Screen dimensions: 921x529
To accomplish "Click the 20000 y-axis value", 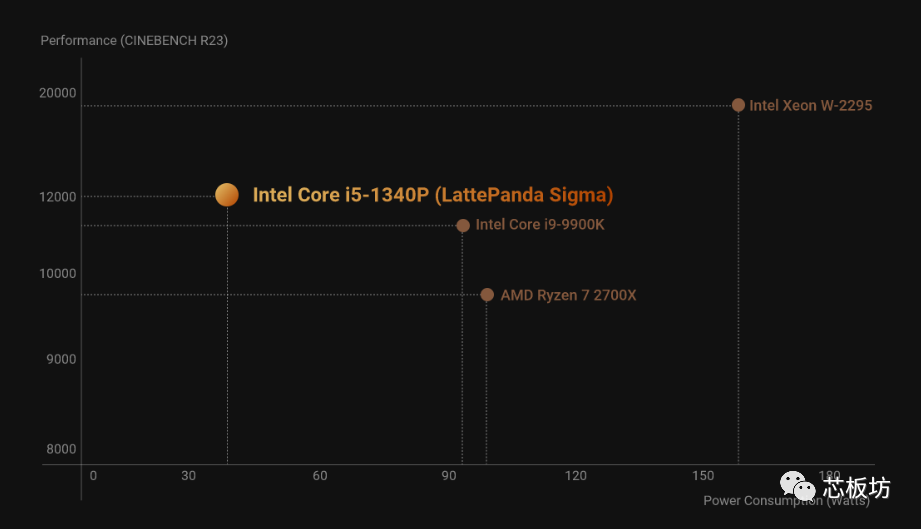I will tap(58, 93).
